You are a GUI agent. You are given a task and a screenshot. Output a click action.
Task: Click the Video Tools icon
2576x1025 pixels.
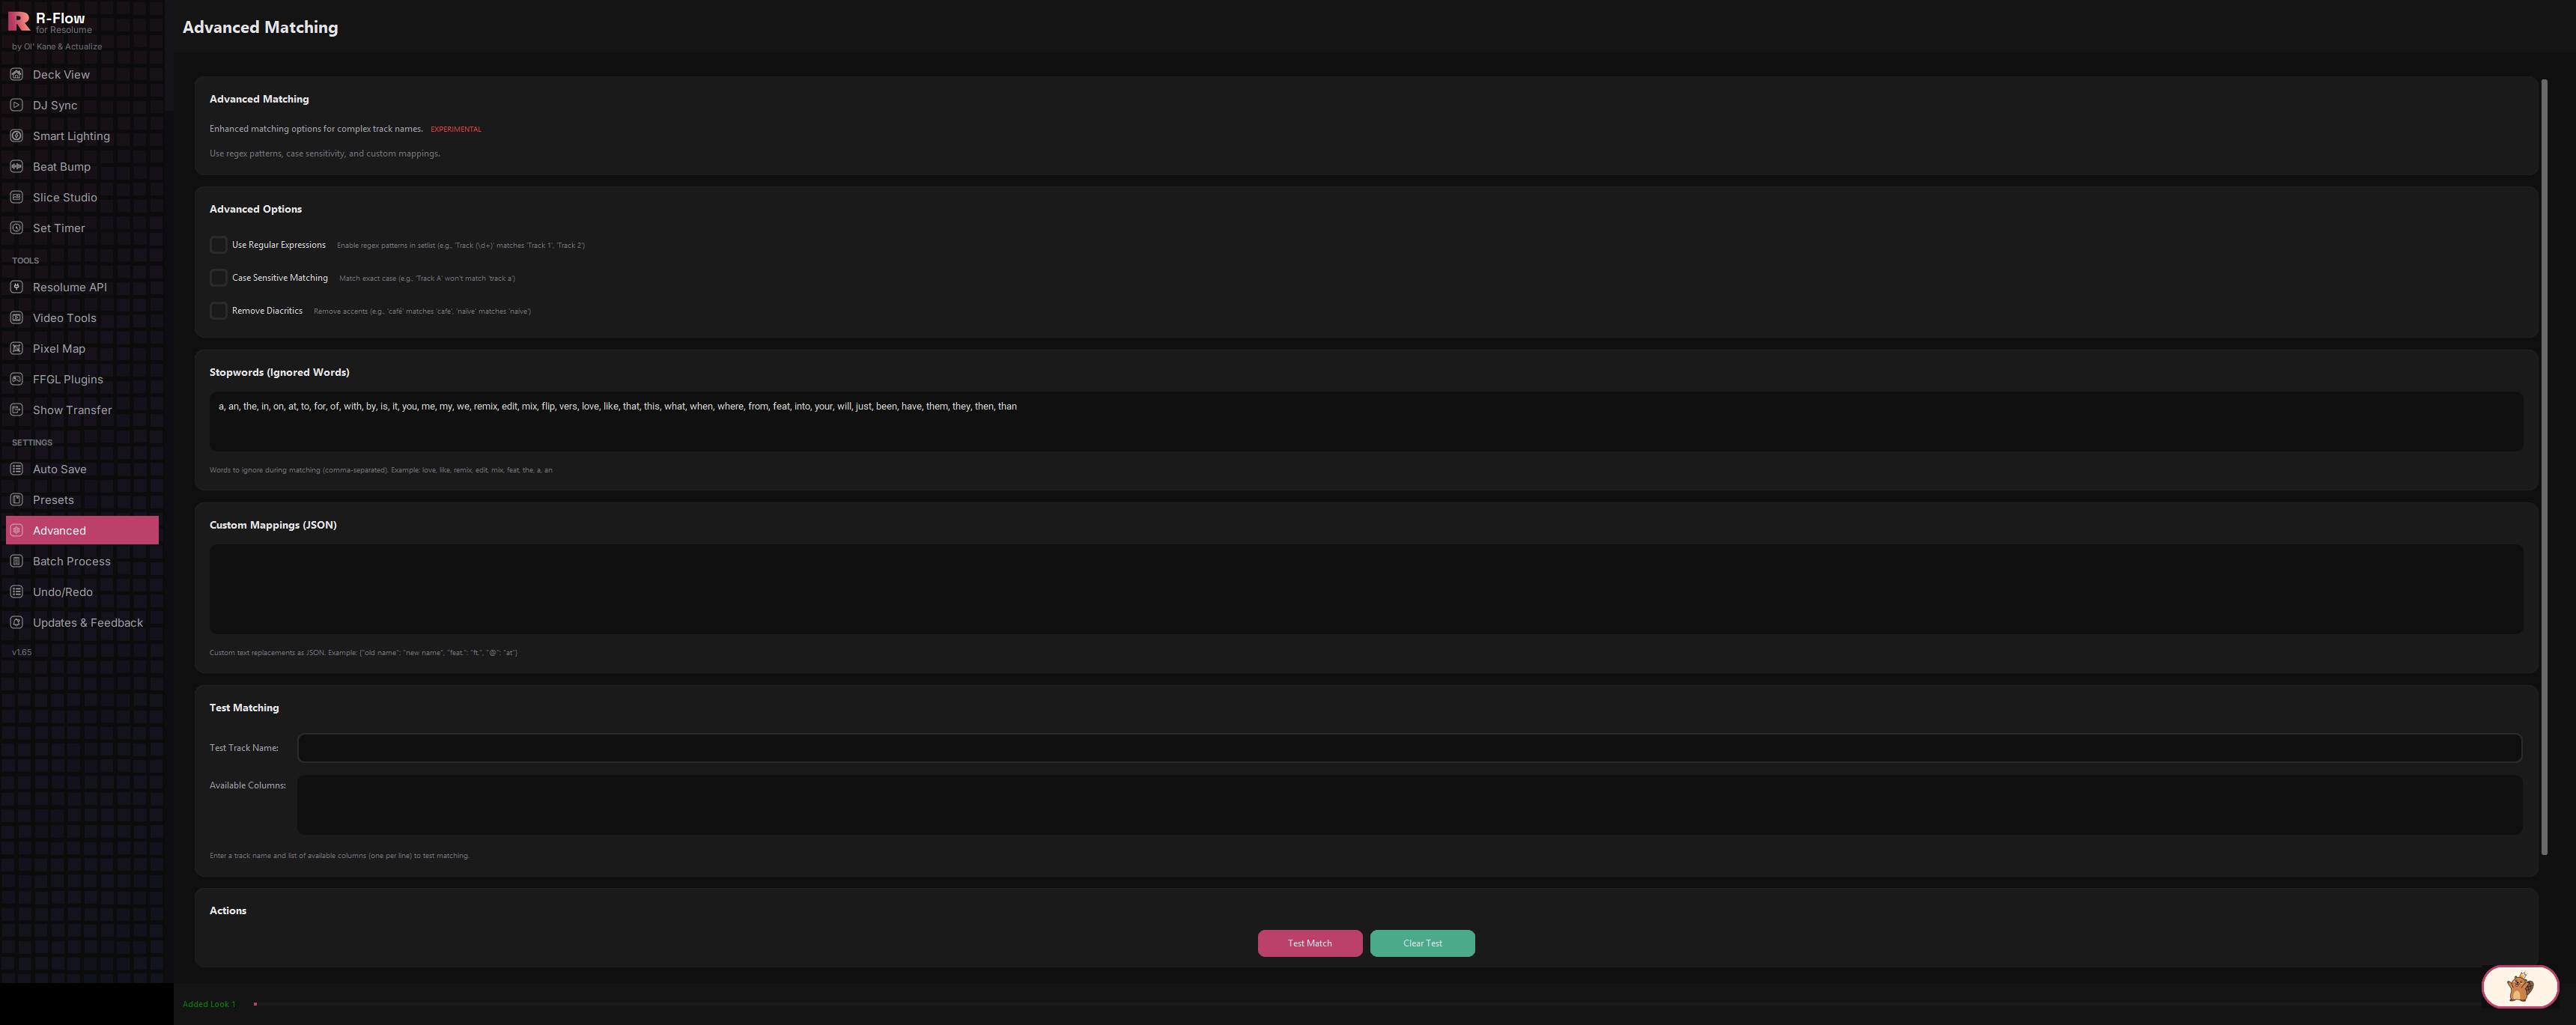click(x=16, y=318)
